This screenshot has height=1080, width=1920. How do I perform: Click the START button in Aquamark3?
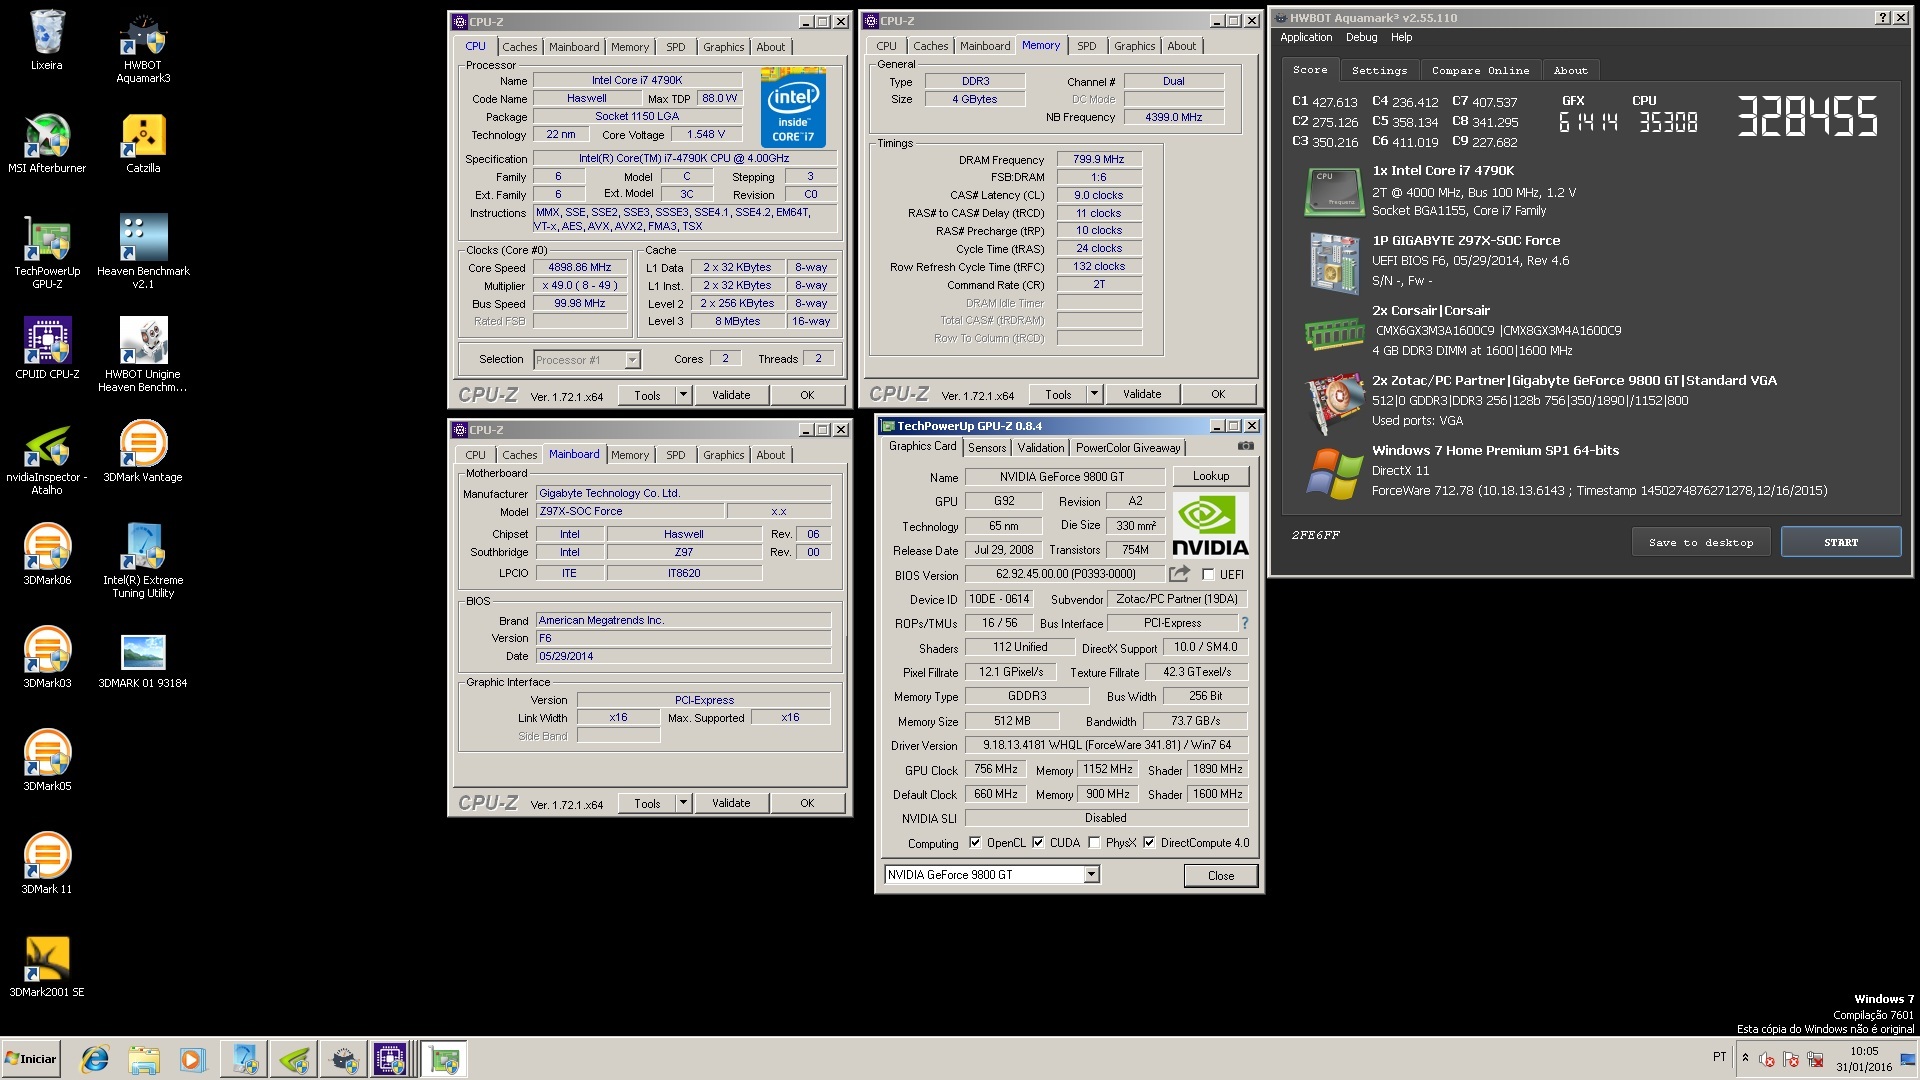[x=1841, y=542]
